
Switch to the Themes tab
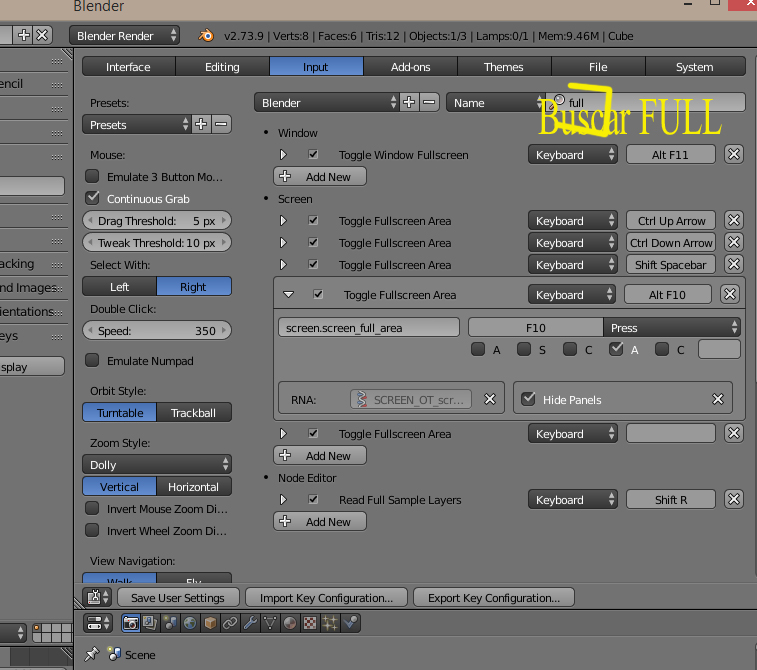pos(503,67)
